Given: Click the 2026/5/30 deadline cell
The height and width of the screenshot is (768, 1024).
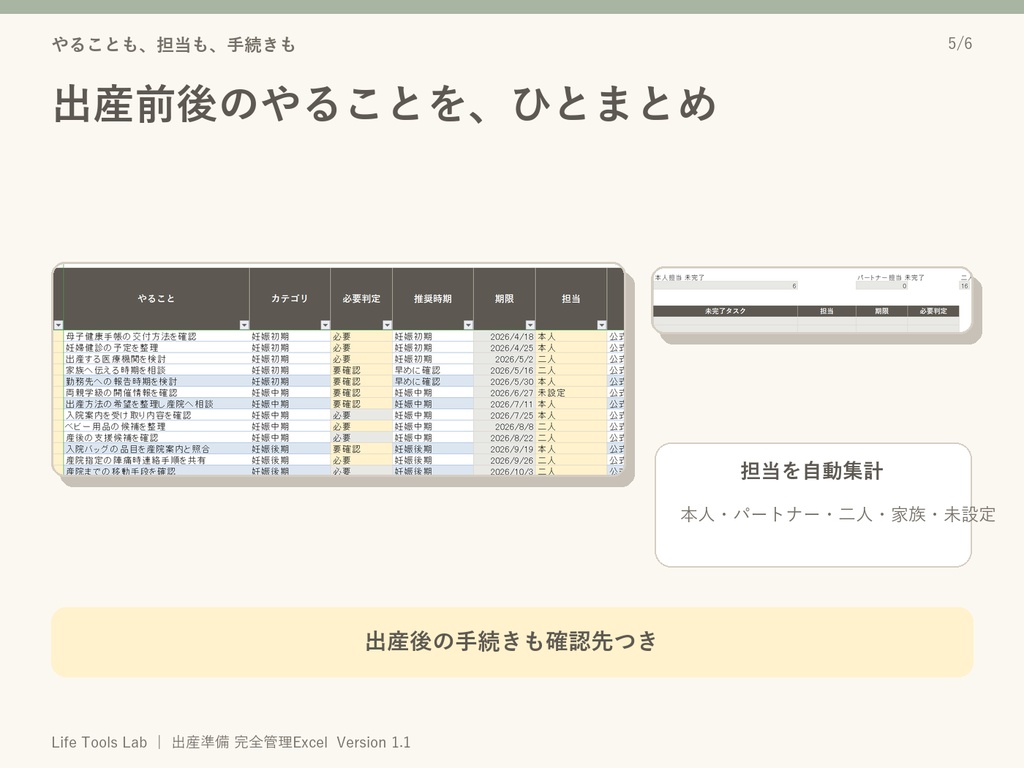Looking at the screenshot, I should coord(504,381).
